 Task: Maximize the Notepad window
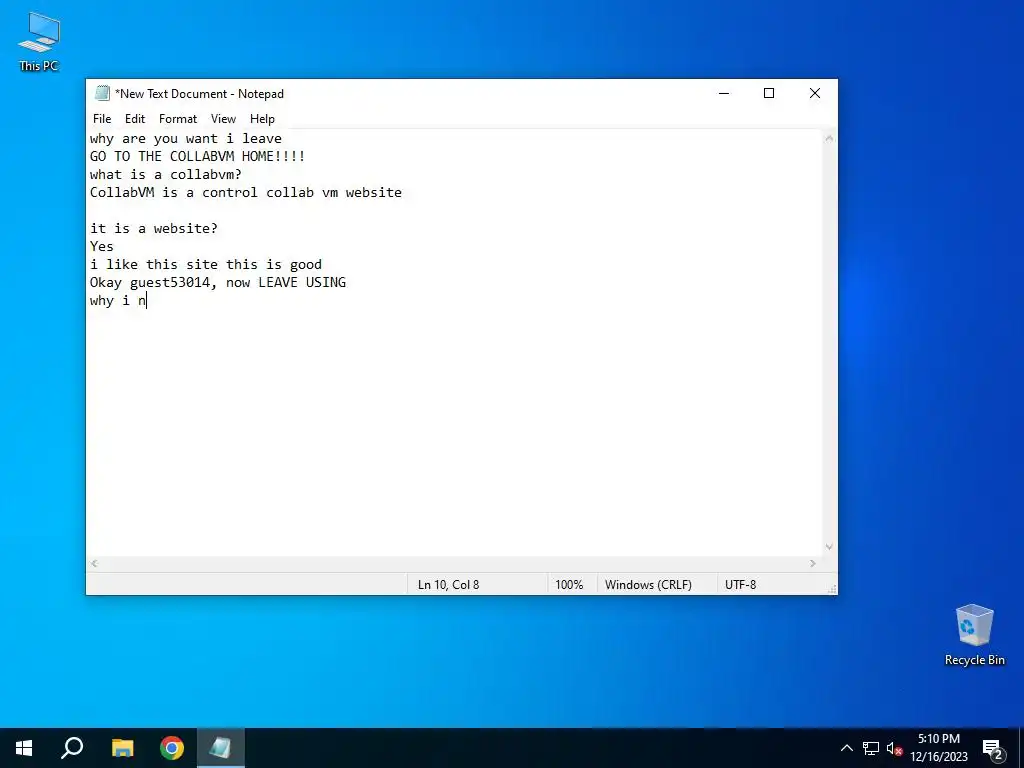pos(769,93)
